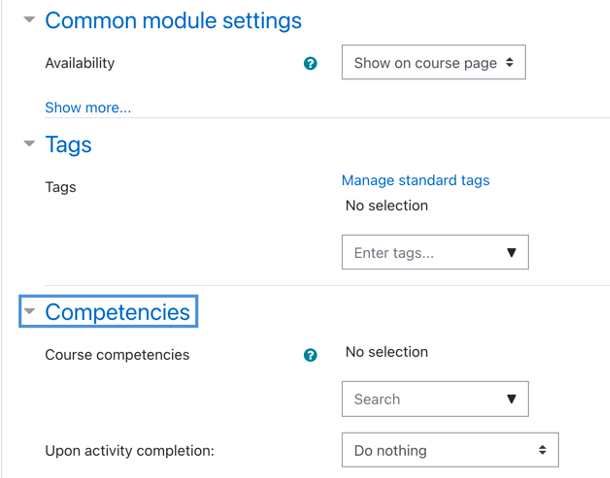Click the arrows in the Availability select

[x=509, y=62]
